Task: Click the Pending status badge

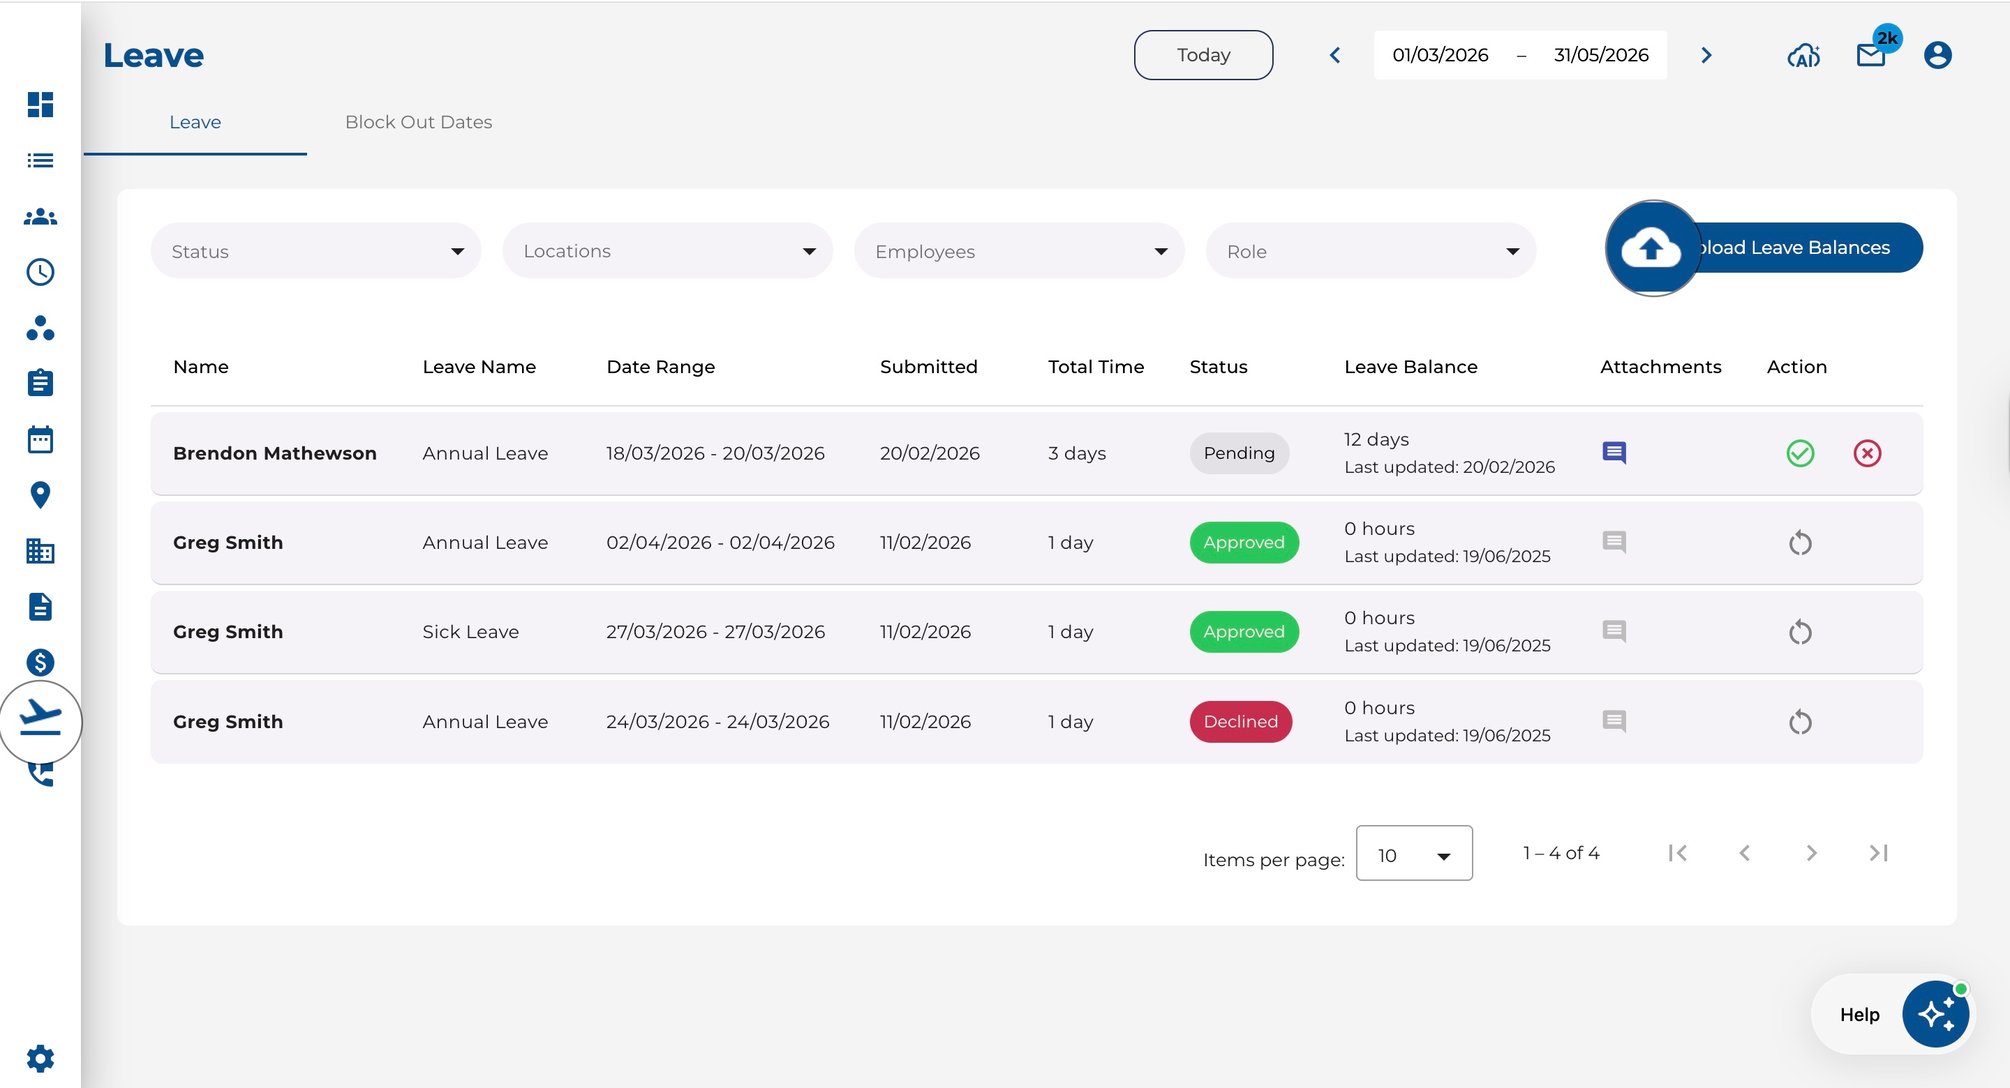Action: pos(1239,453)
